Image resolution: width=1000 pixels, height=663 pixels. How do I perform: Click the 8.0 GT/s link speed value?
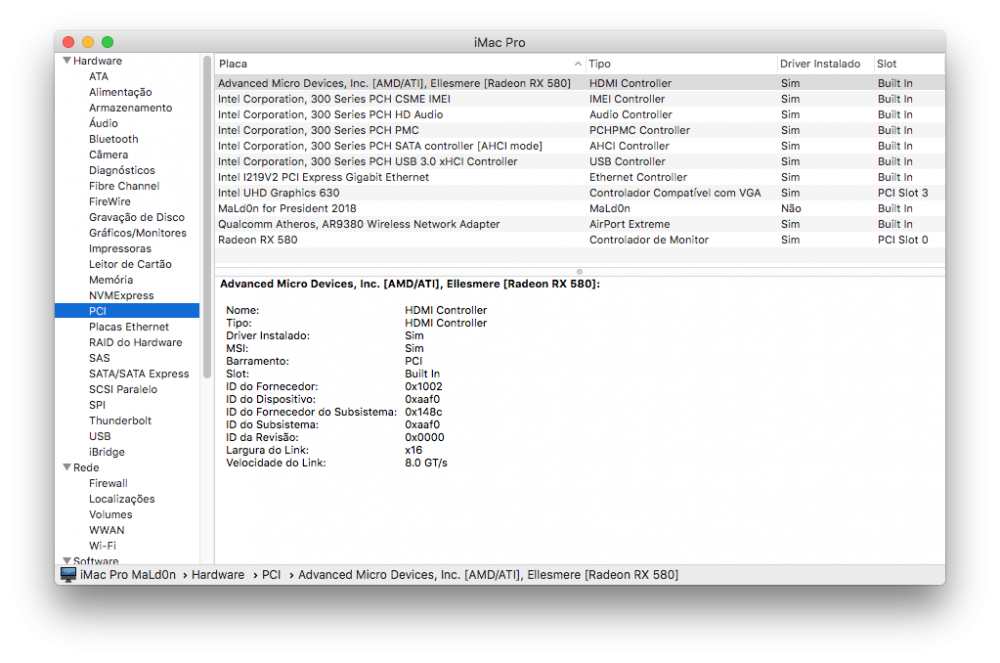point(426,463)
